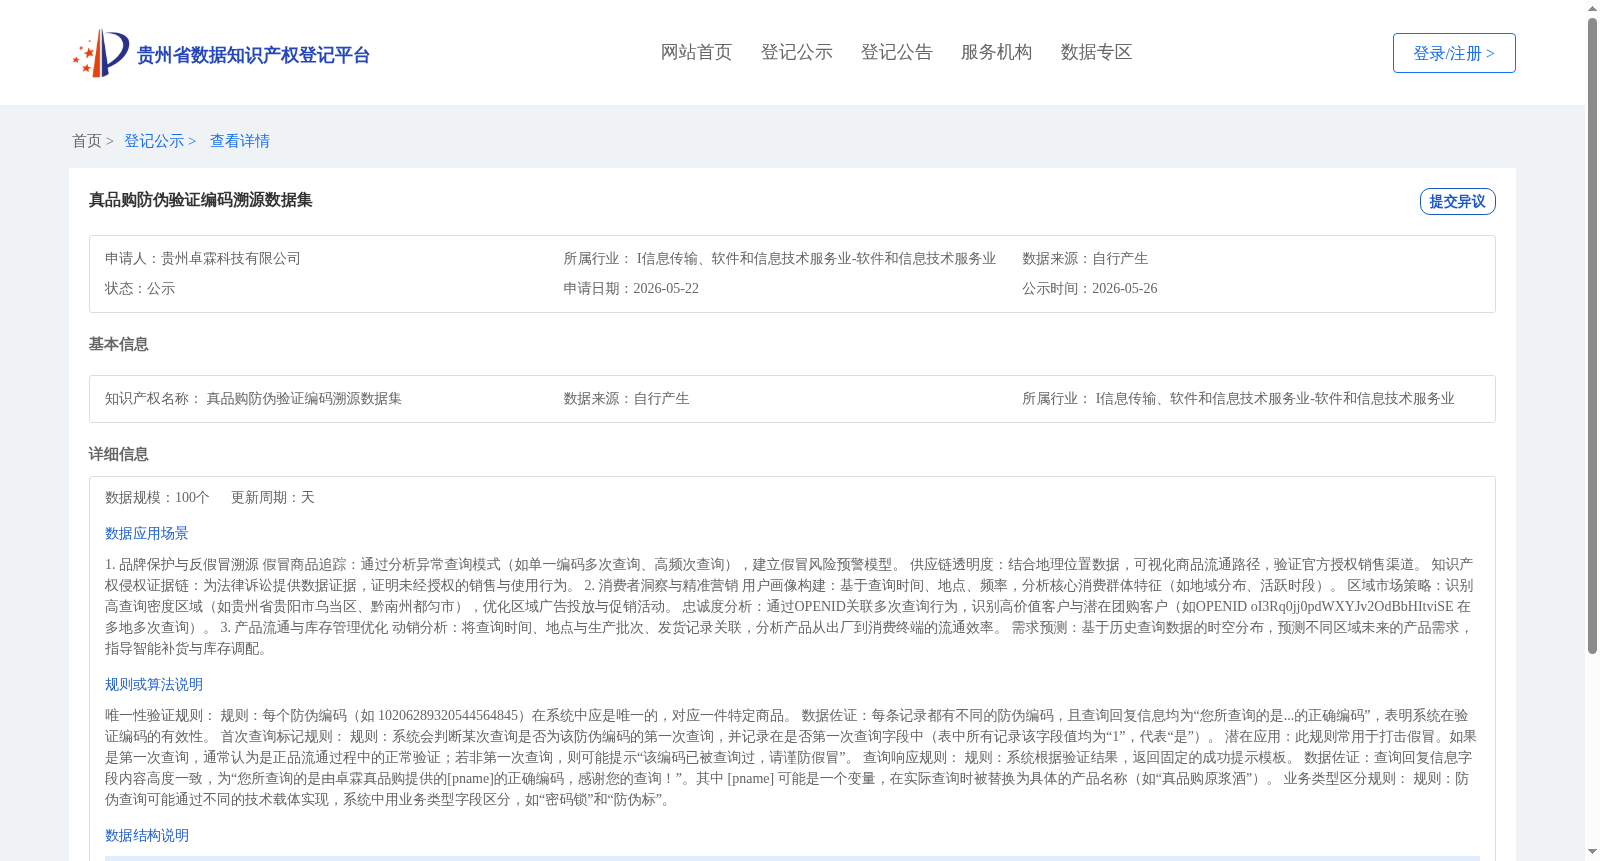The height and width of the screenshot is (861, 1600).
Task: Open 登记公告 navigation item
Action: (896, 52)
